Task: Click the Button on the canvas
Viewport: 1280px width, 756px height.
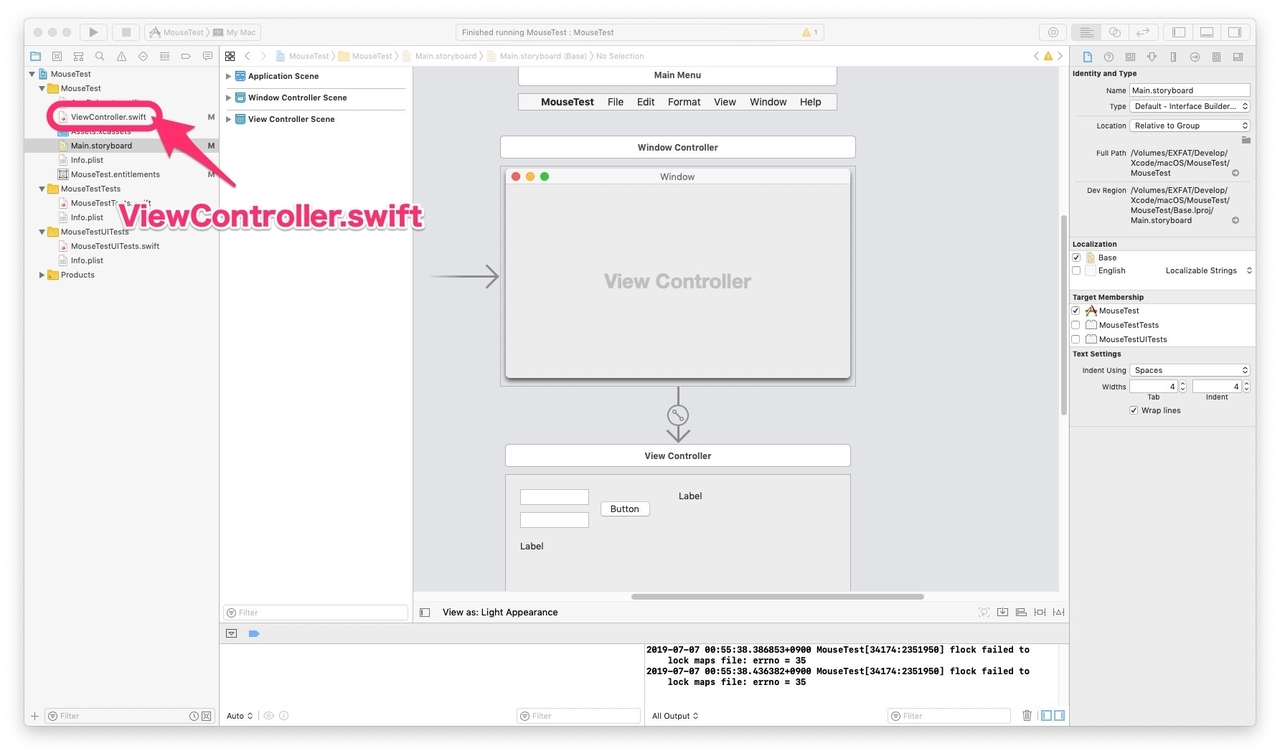Action: [625, 509]
